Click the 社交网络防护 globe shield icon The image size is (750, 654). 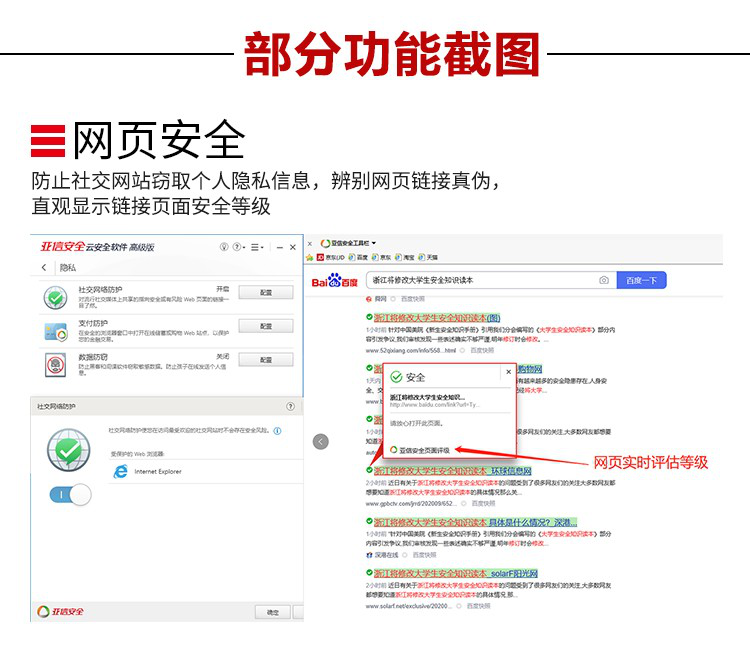click(54, 296)
